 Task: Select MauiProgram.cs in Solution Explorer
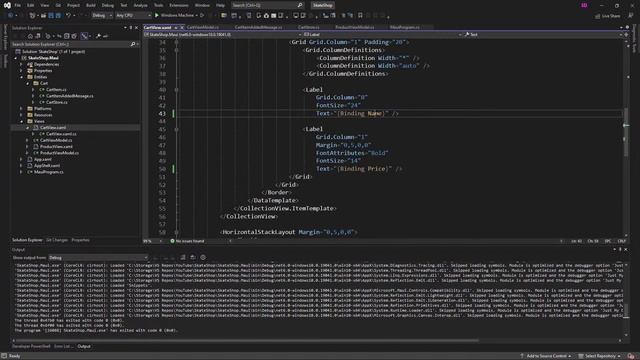pyautogui.click(x=49, y=172)
